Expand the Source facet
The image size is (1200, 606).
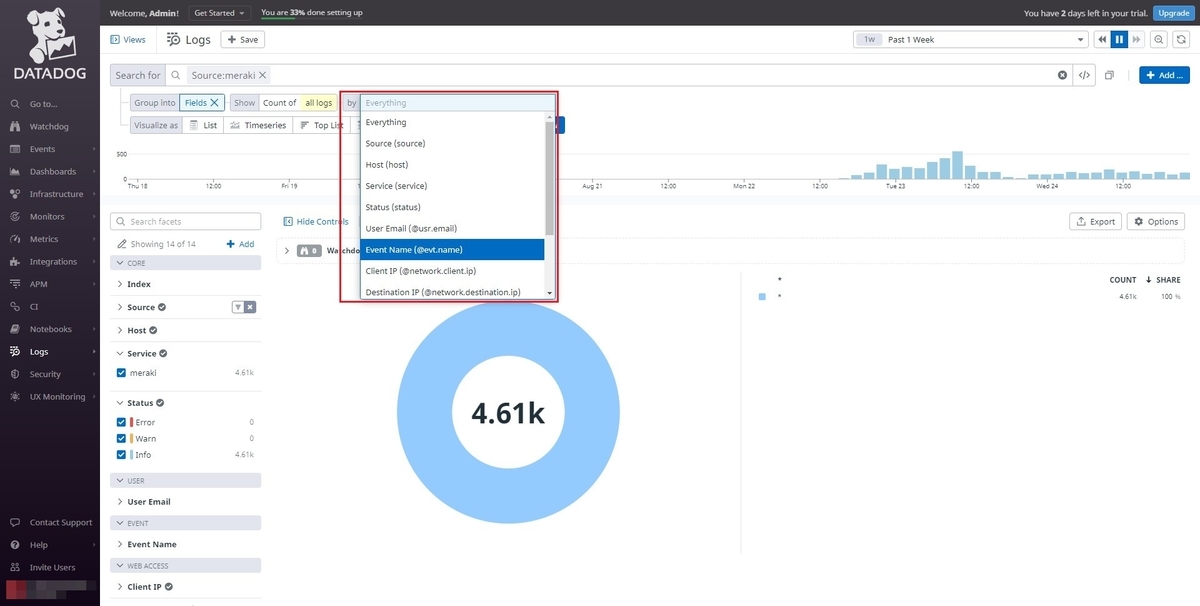(x=120, y=307)
